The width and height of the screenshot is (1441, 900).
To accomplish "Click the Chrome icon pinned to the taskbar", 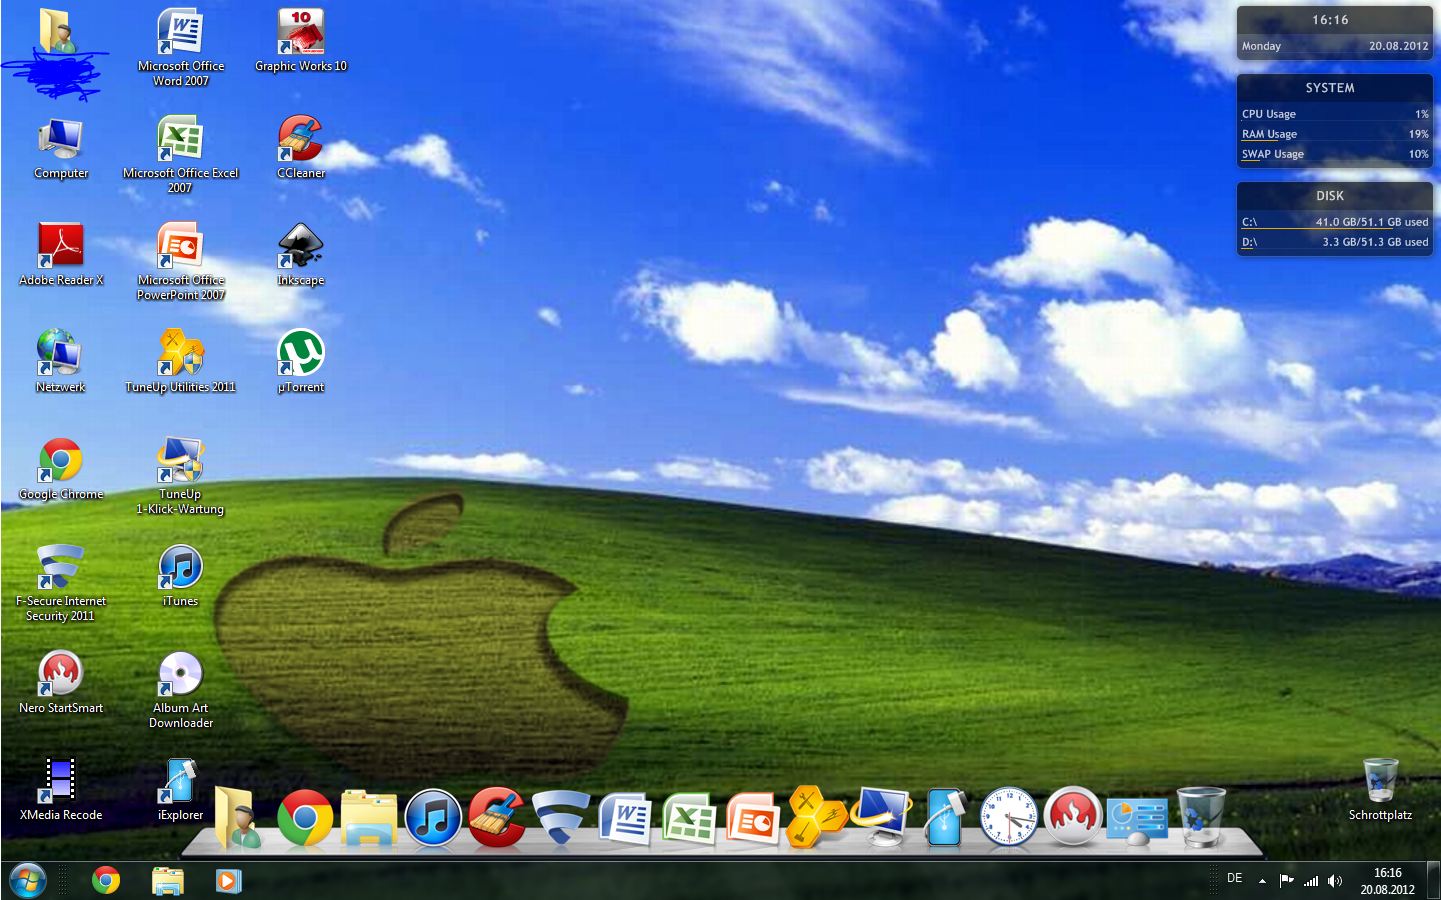I will pos(106,880).
